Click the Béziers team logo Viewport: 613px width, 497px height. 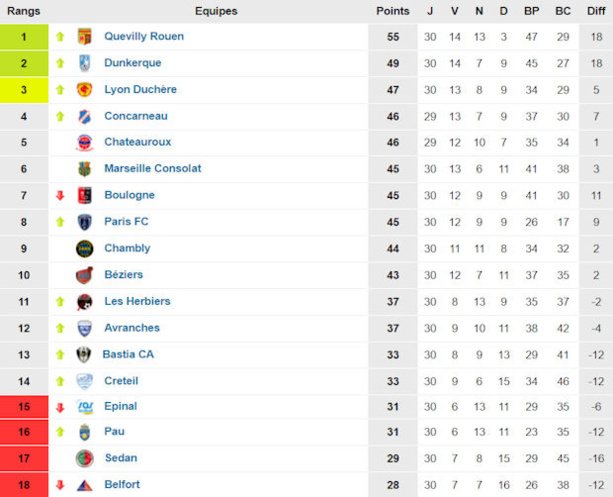pos(85,275)
